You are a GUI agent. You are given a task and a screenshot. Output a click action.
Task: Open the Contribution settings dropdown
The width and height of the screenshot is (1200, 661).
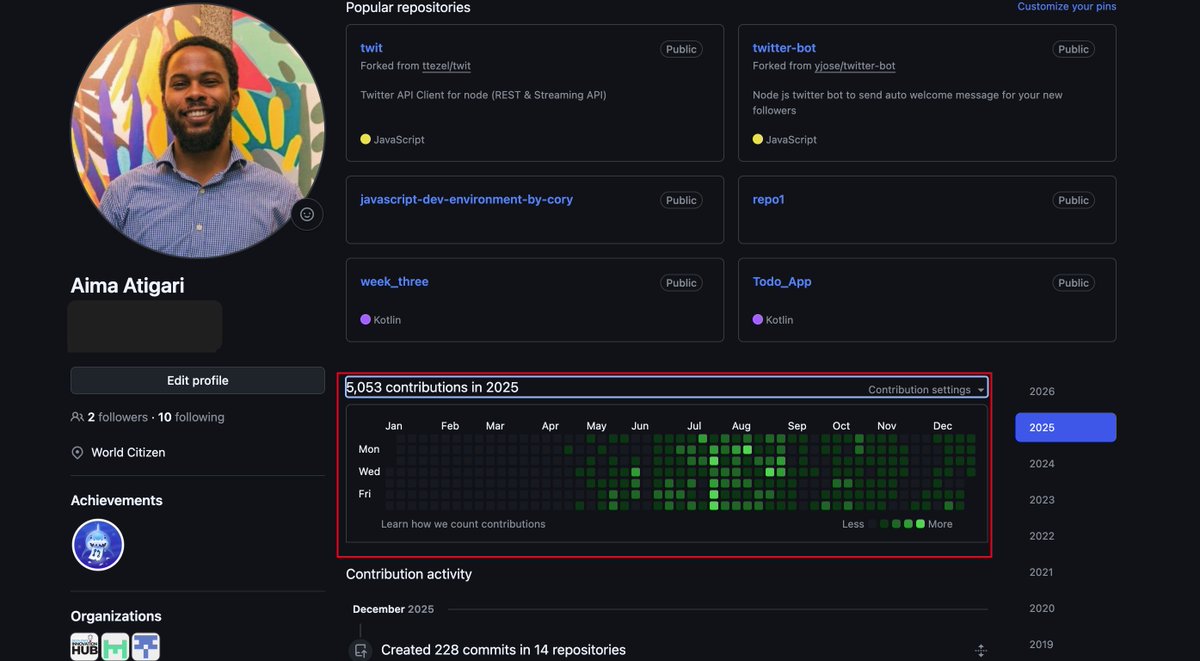(x=926, y=390)
